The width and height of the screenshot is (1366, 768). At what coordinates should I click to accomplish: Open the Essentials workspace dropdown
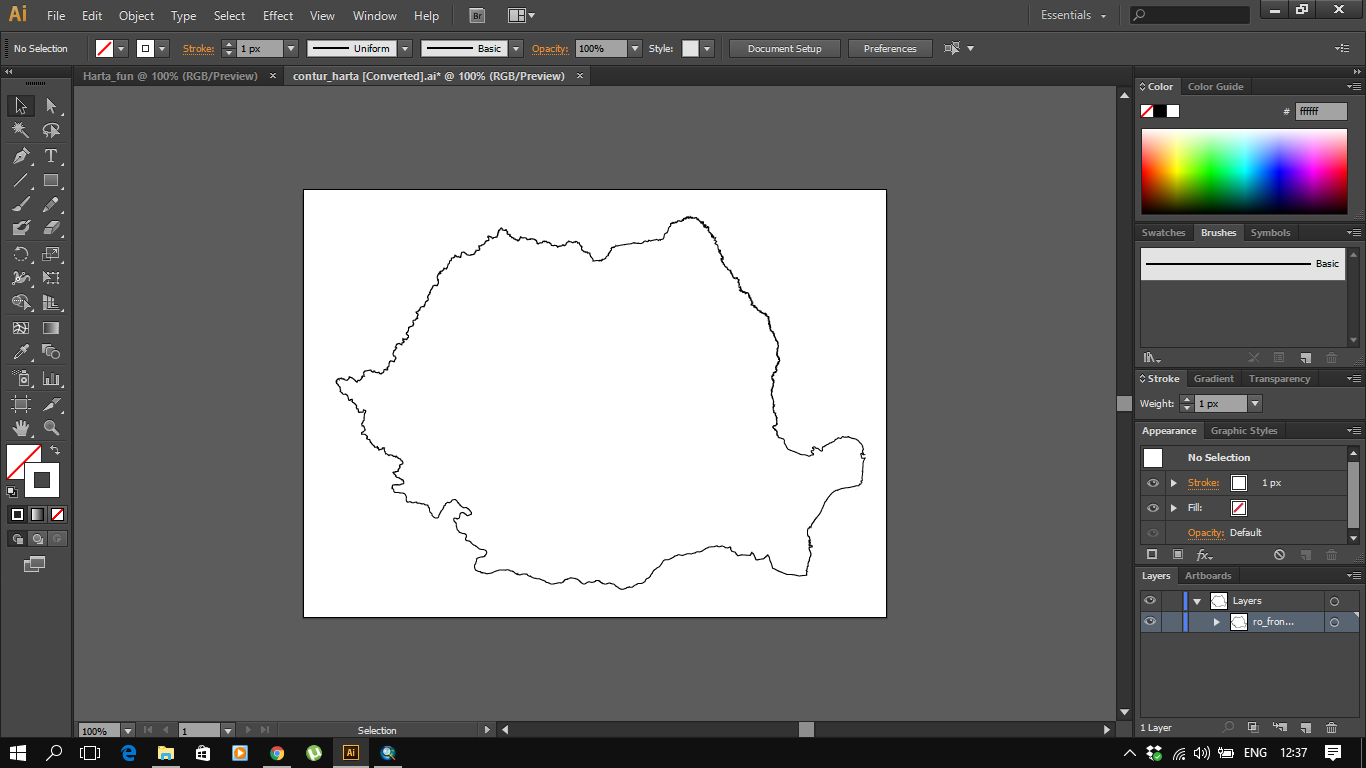(1074, 16)
